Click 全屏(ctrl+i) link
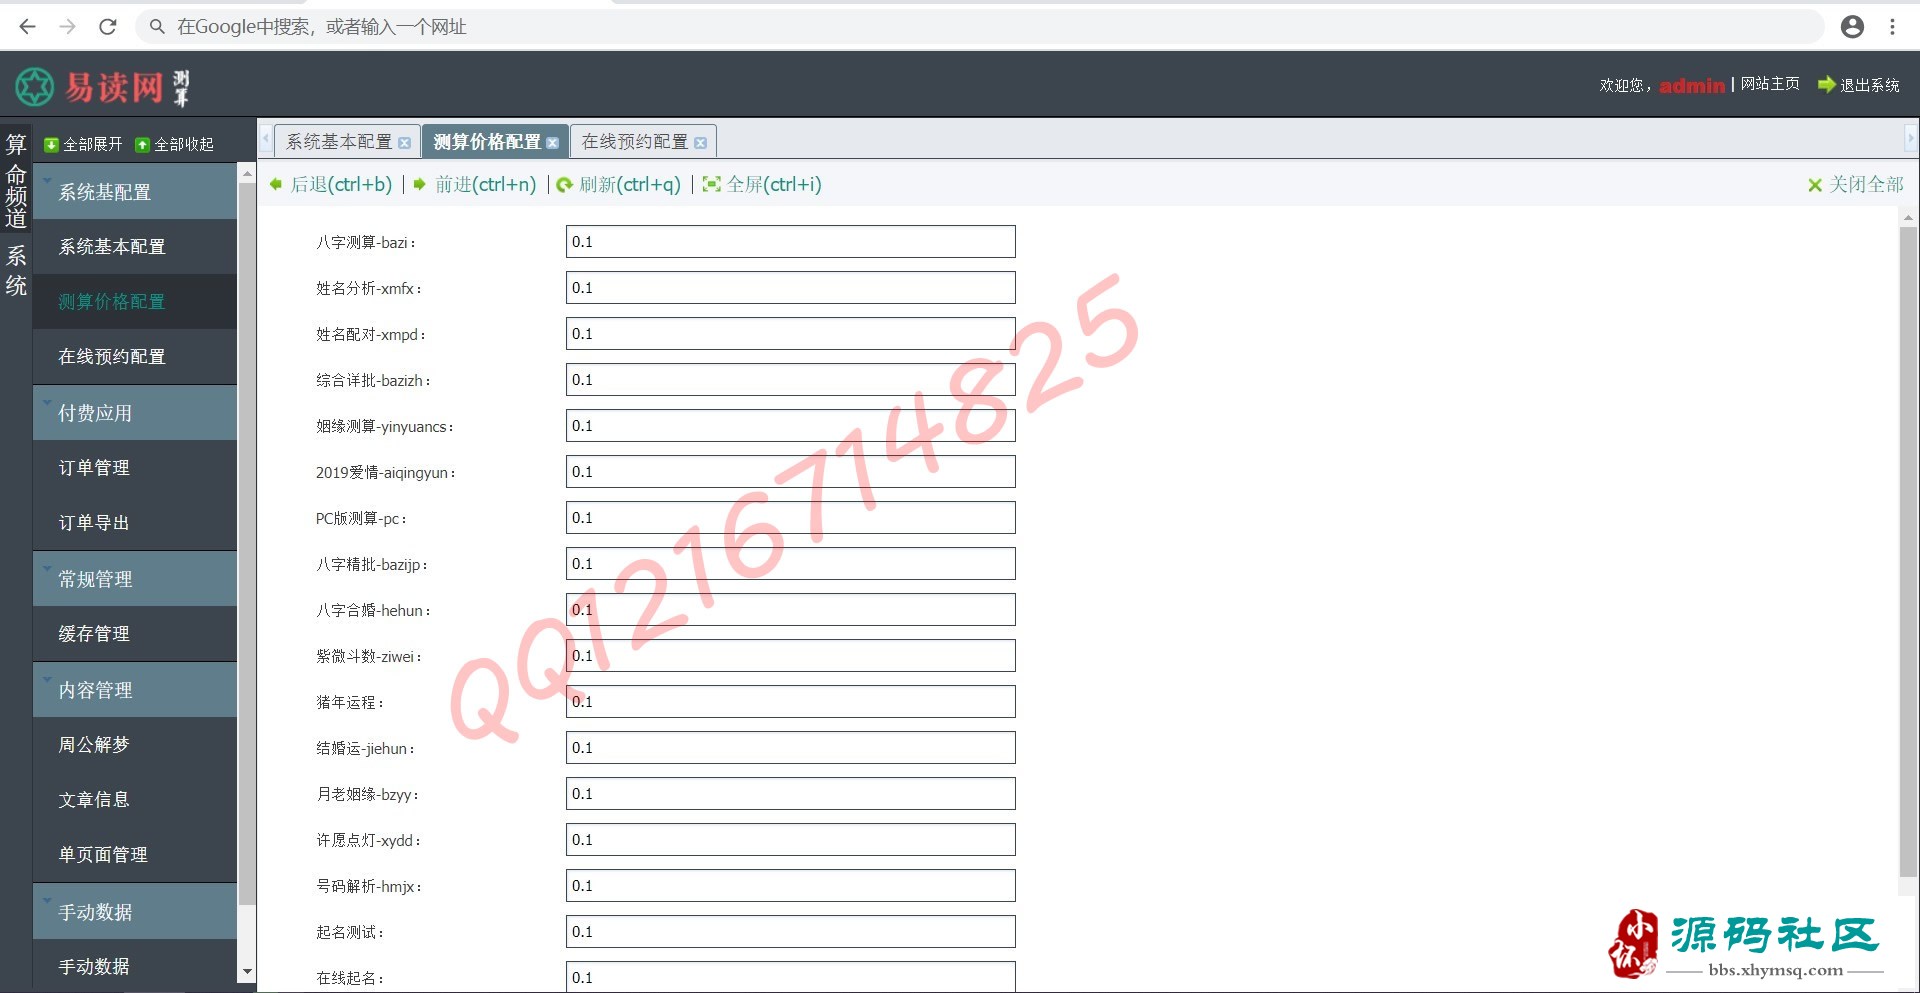The width and height of the screenshot is (1920, 993). pyautogui.click(x=774, y=184)
